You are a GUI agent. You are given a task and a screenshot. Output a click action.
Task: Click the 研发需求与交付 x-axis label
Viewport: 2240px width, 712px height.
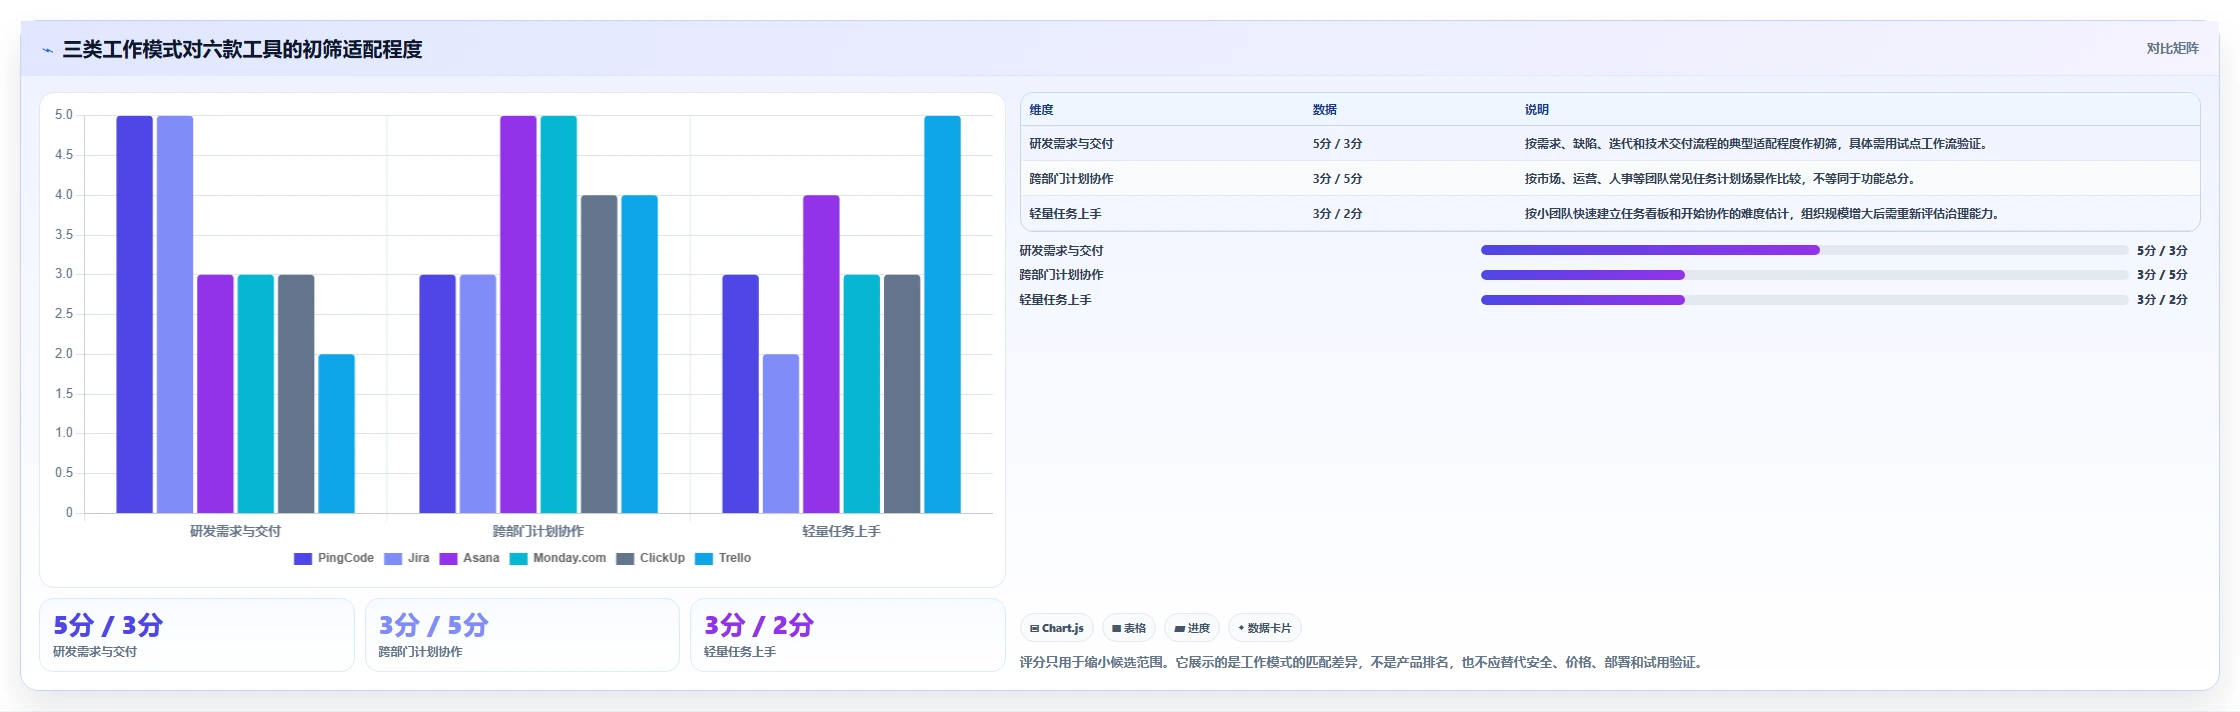[x=236, y=531]
